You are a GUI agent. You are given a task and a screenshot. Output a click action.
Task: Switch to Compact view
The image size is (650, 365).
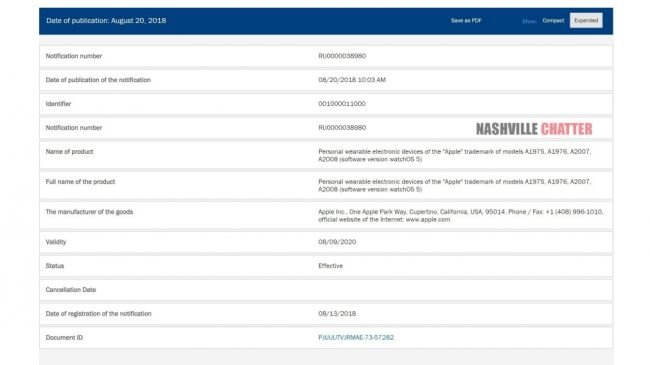[x=553, y=20]
